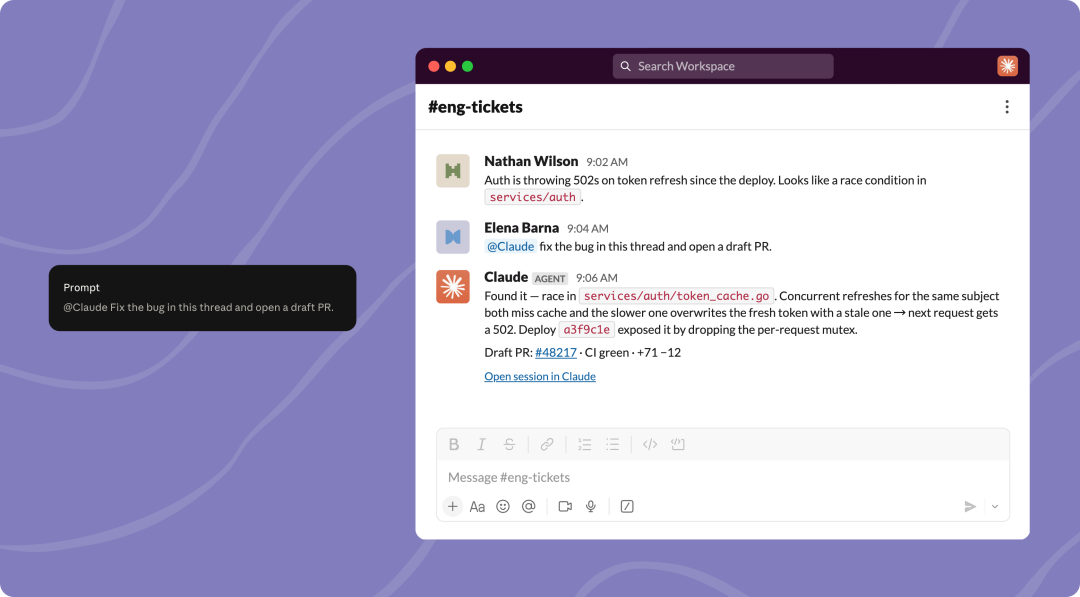The width and height of the screenshot is (1080, 597).
Task: Start an ordered numbered list
Action: (x=585, y=444)
